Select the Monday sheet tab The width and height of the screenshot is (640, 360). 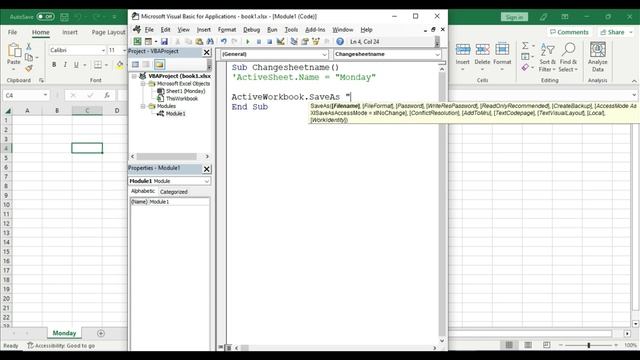pyautogui.click(x=64, y=333)
